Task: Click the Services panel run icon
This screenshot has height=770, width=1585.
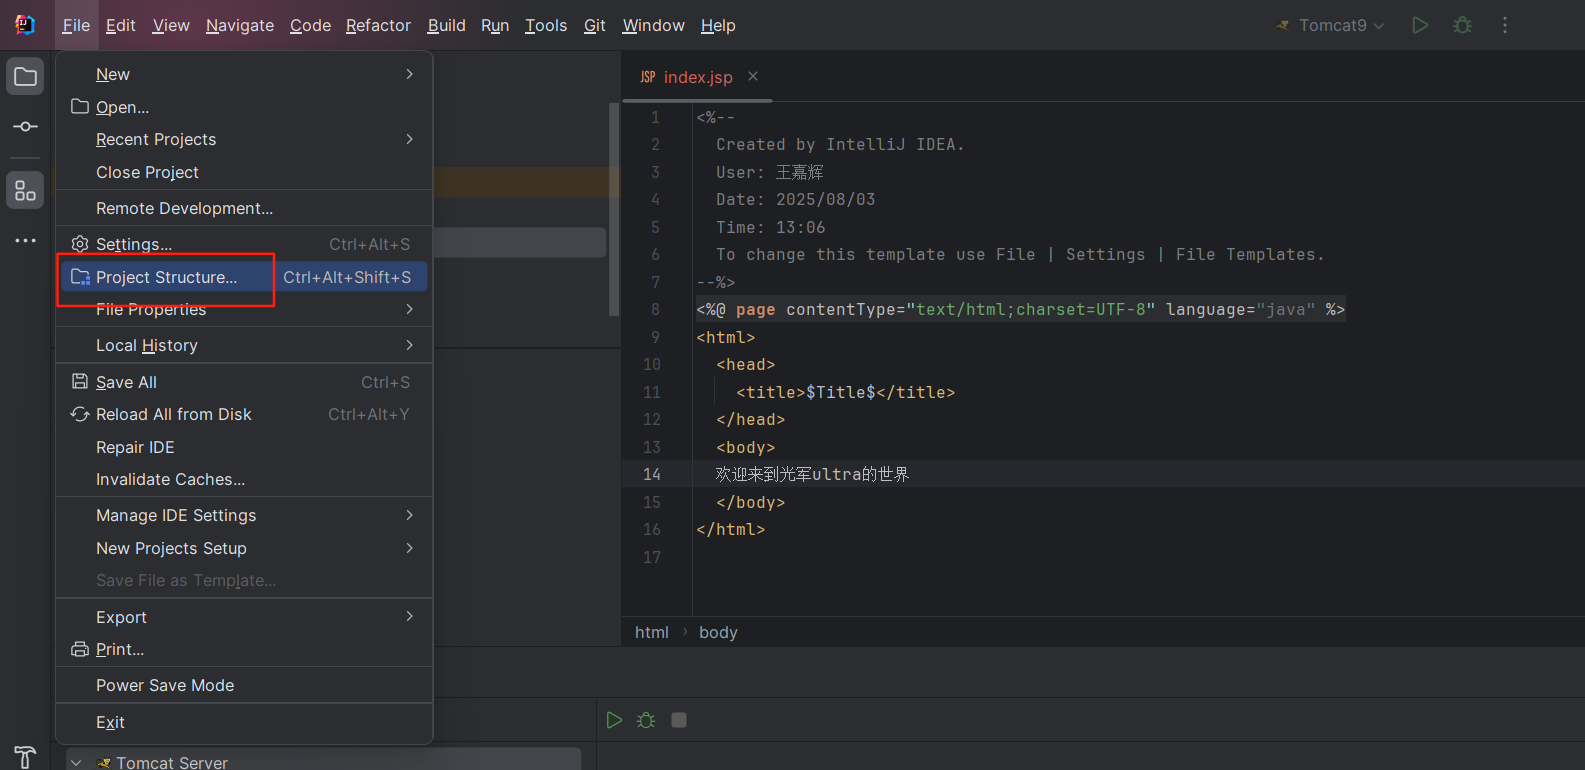Action: coord(614,720)
